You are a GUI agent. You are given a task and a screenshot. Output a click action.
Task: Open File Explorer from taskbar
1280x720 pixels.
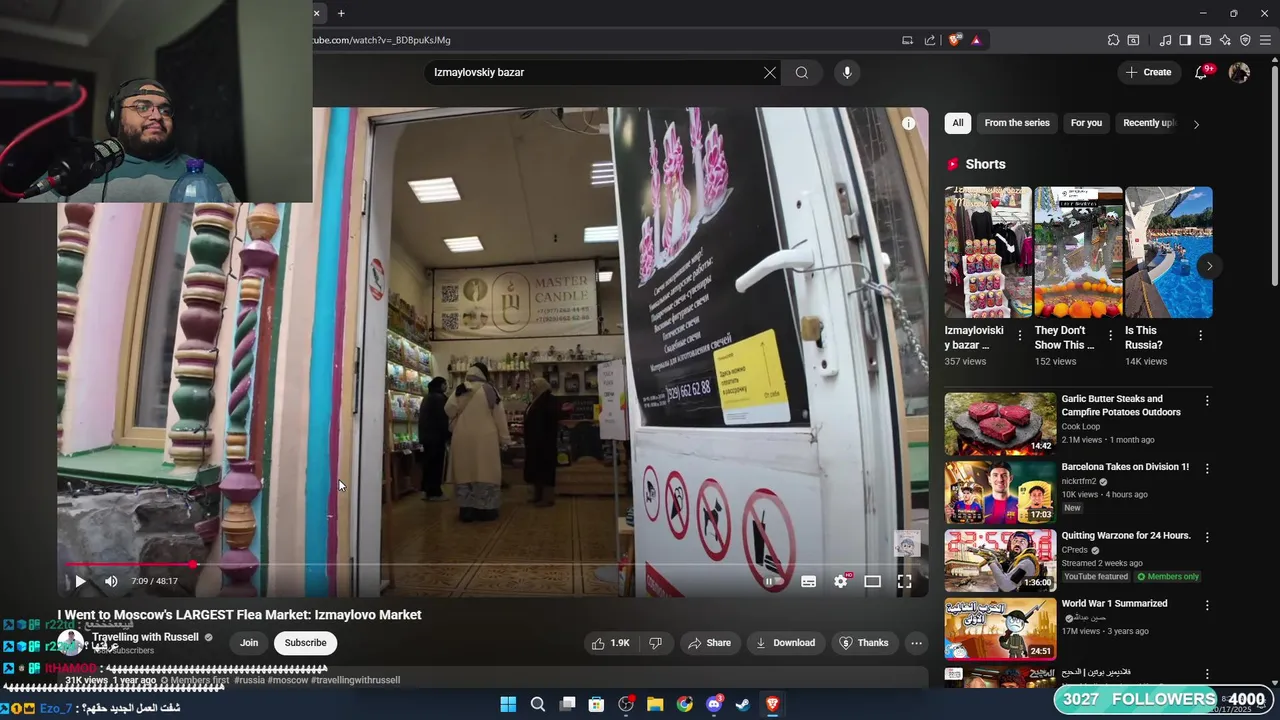coord(655,704)
